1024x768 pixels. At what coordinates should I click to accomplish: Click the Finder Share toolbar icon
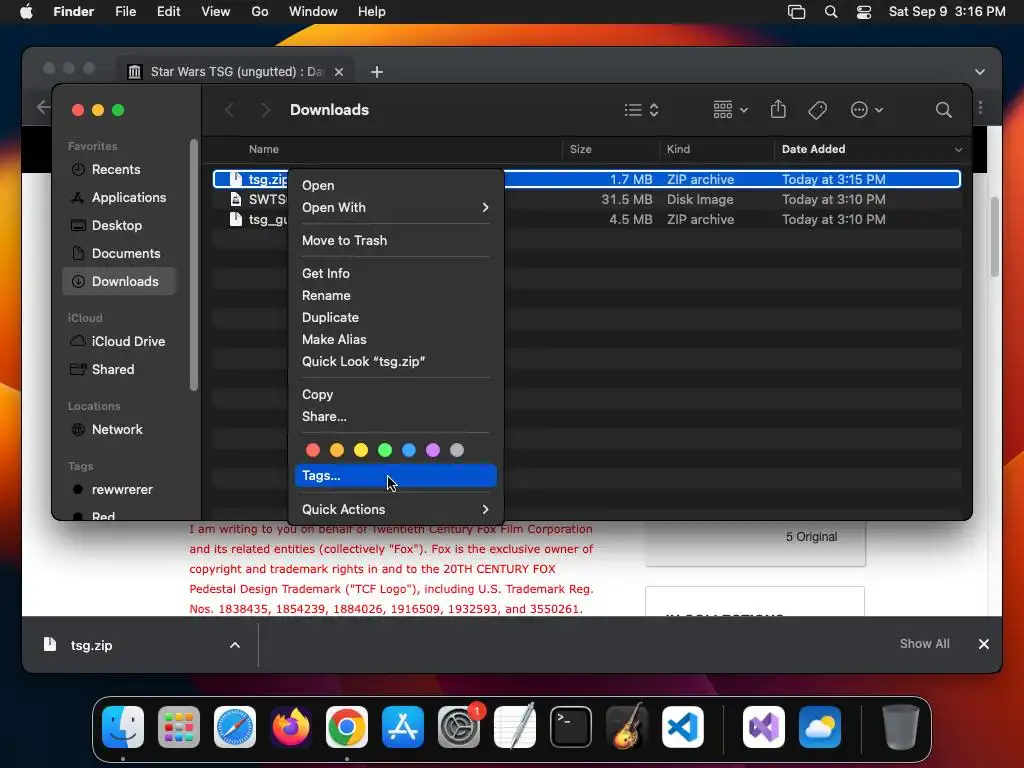[778, 110]
